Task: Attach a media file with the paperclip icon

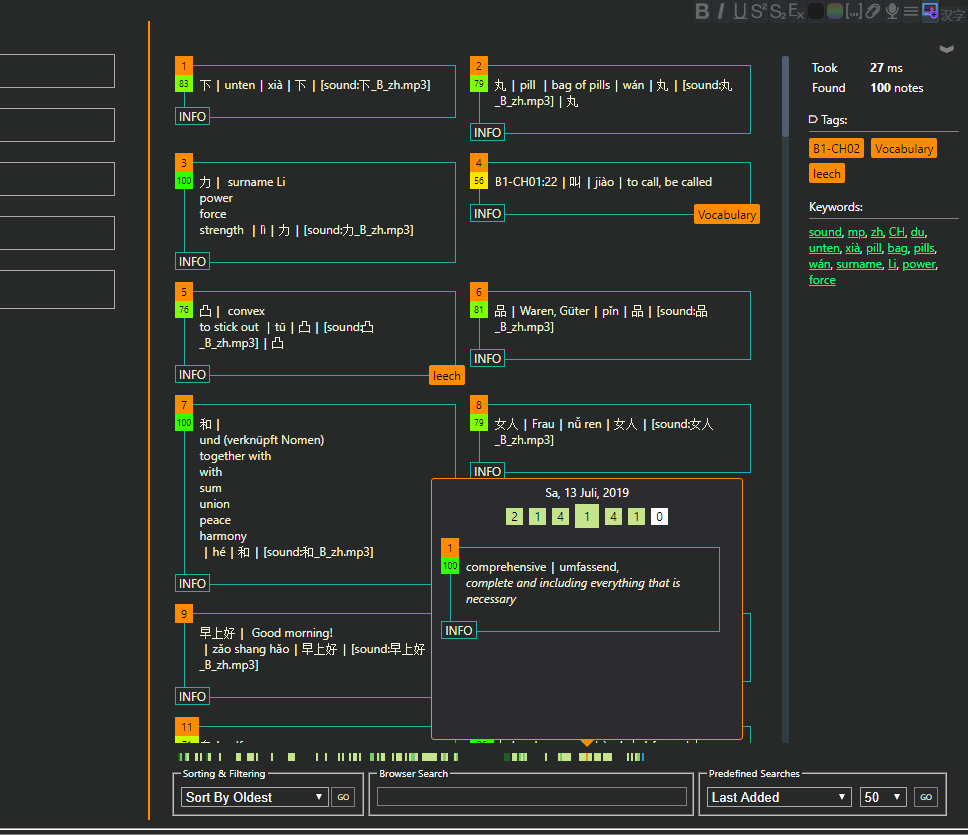Action: pos(872,11)
